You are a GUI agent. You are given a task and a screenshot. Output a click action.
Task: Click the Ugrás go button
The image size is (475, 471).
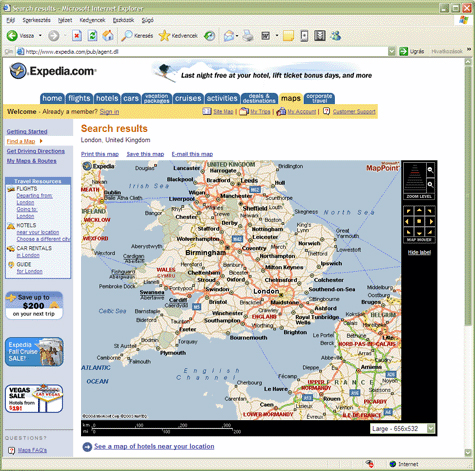tap(412, 51)
